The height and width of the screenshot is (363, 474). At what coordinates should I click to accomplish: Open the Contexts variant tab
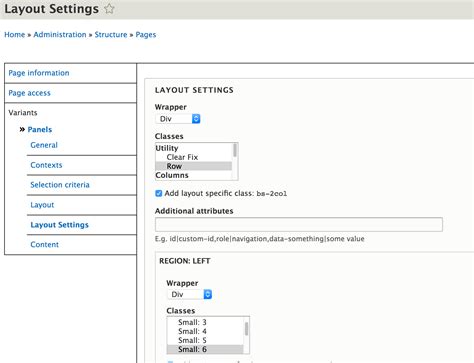(x=46, y=165)
